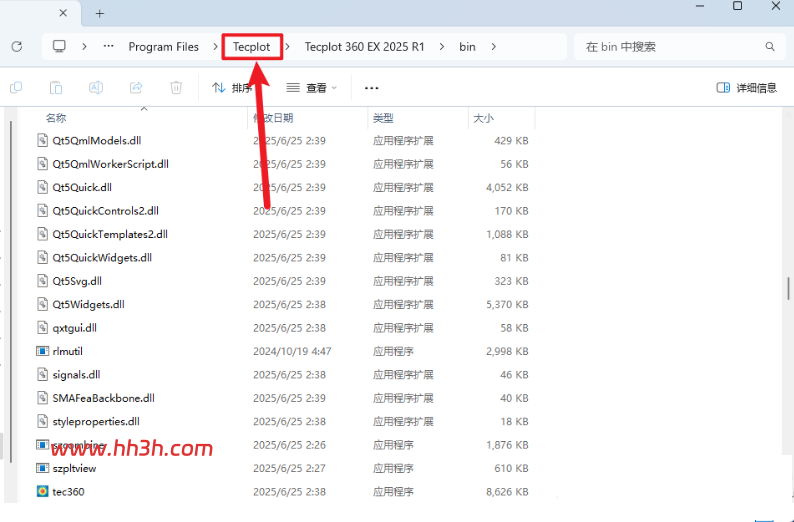Click the 8,626 KB size cell
Viewport: 794px width, 522px height.
pyautogui.click(x=507, y=491)
